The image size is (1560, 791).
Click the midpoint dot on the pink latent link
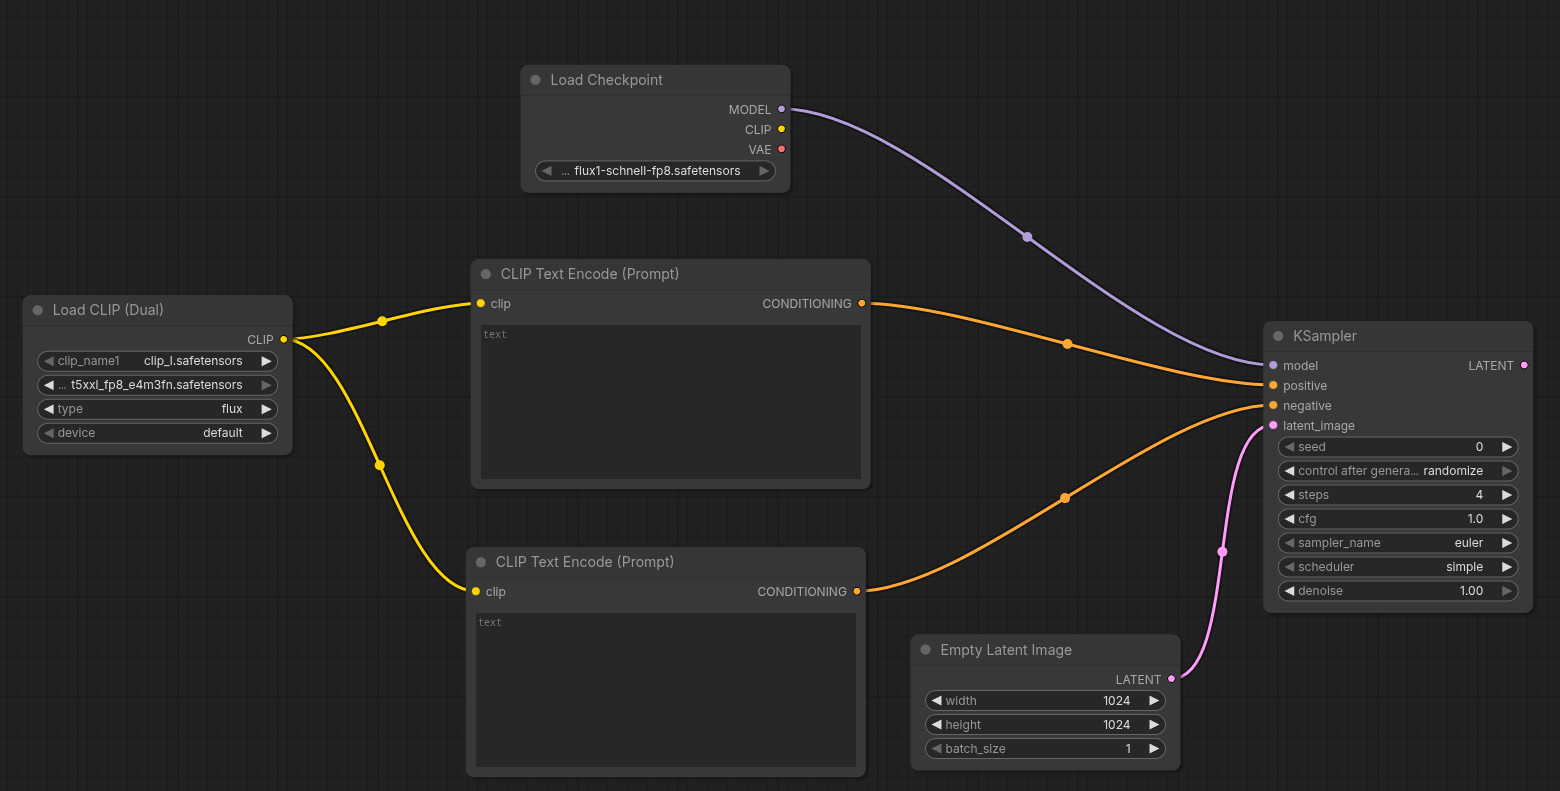1222,552
